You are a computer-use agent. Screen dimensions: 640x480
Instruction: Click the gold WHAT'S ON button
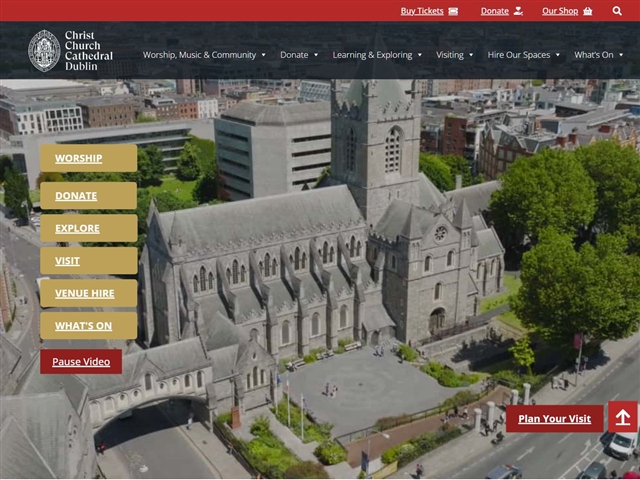(89, 326)
